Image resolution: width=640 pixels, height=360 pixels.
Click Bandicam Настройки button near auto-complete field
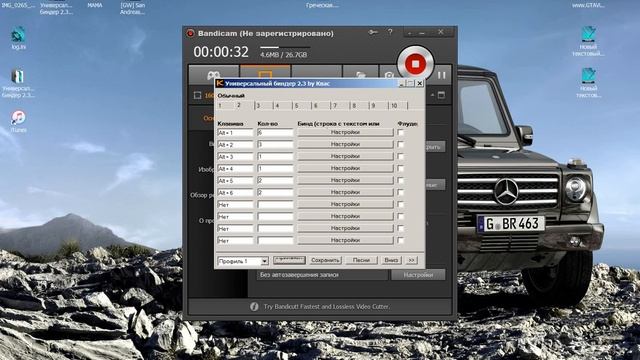pos(418,275)
